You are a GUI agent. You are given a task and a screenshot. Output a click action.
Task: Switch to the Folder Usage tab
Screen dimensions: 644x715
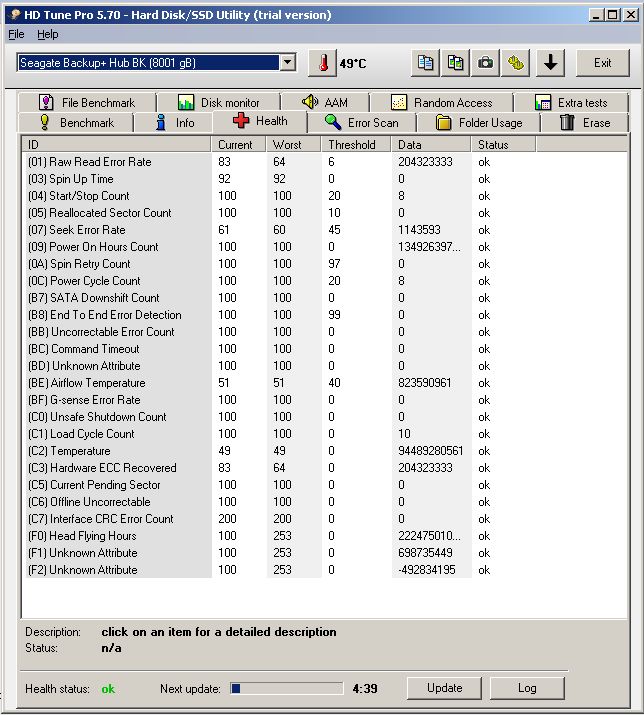478,123
